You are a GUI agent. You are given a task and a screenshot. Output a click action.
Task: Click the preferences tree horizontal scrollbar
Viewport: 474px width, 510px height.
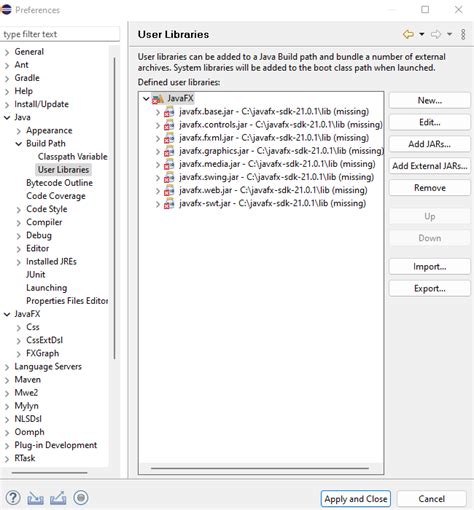pos(50,473)
